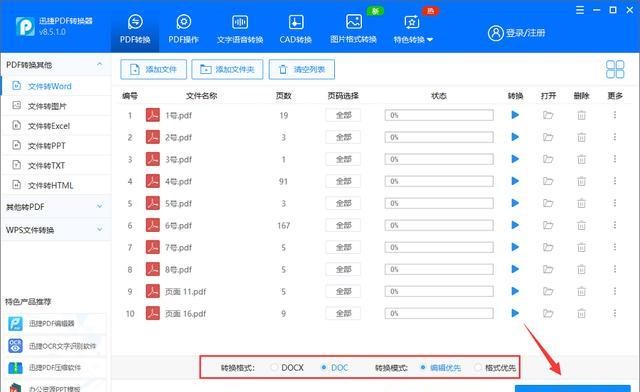Viewport: 640px width, 392px height.
Task: Click PDF icon of 2号.pdf
Action: click(x=153, y=137)
